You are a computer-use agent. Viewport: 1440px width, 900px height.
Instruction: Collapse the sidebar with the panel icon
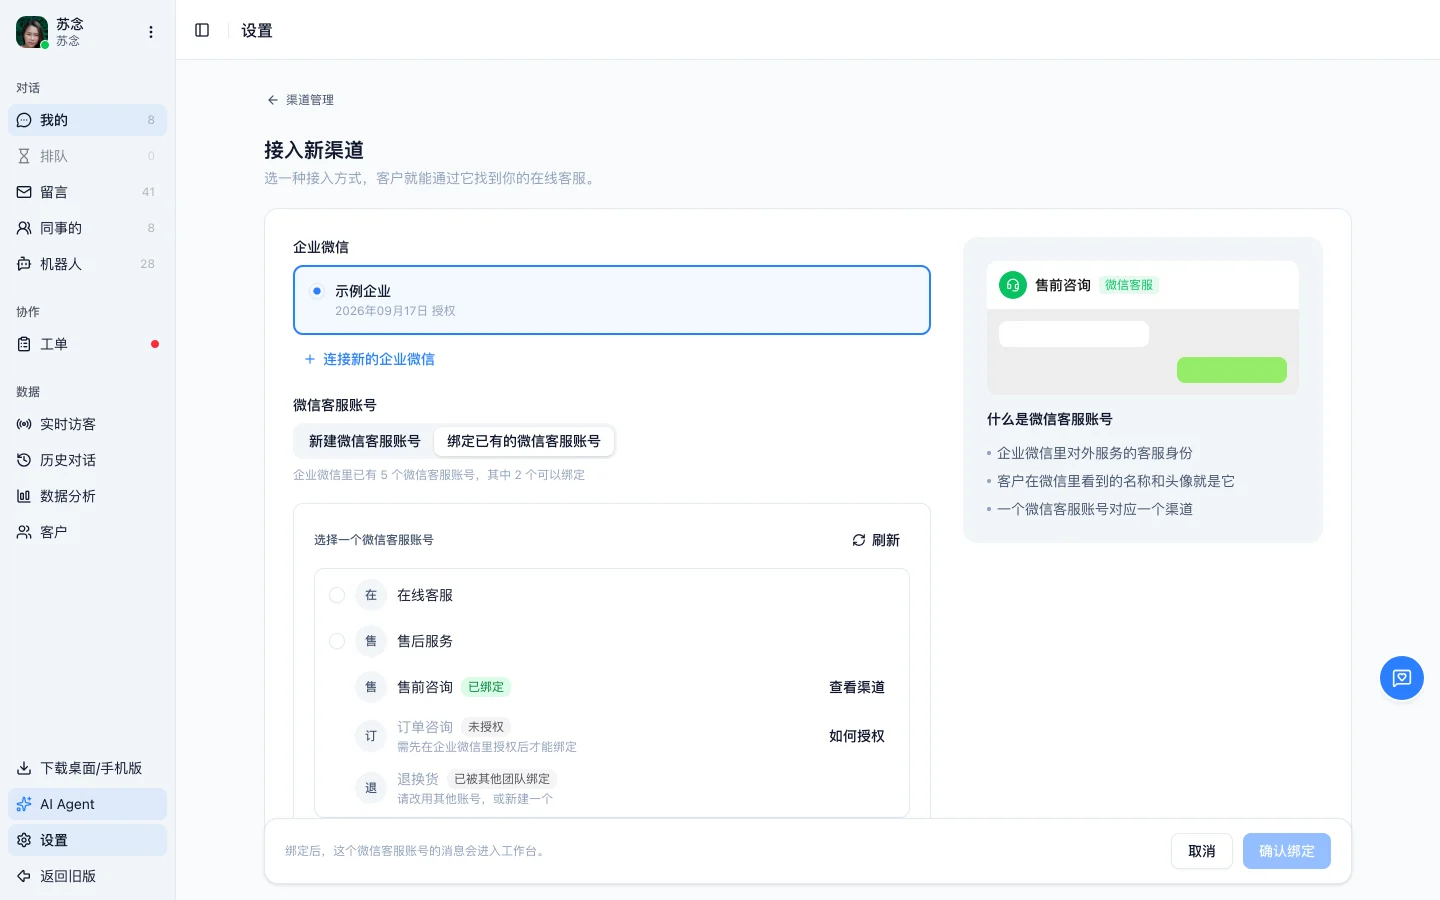202,30
